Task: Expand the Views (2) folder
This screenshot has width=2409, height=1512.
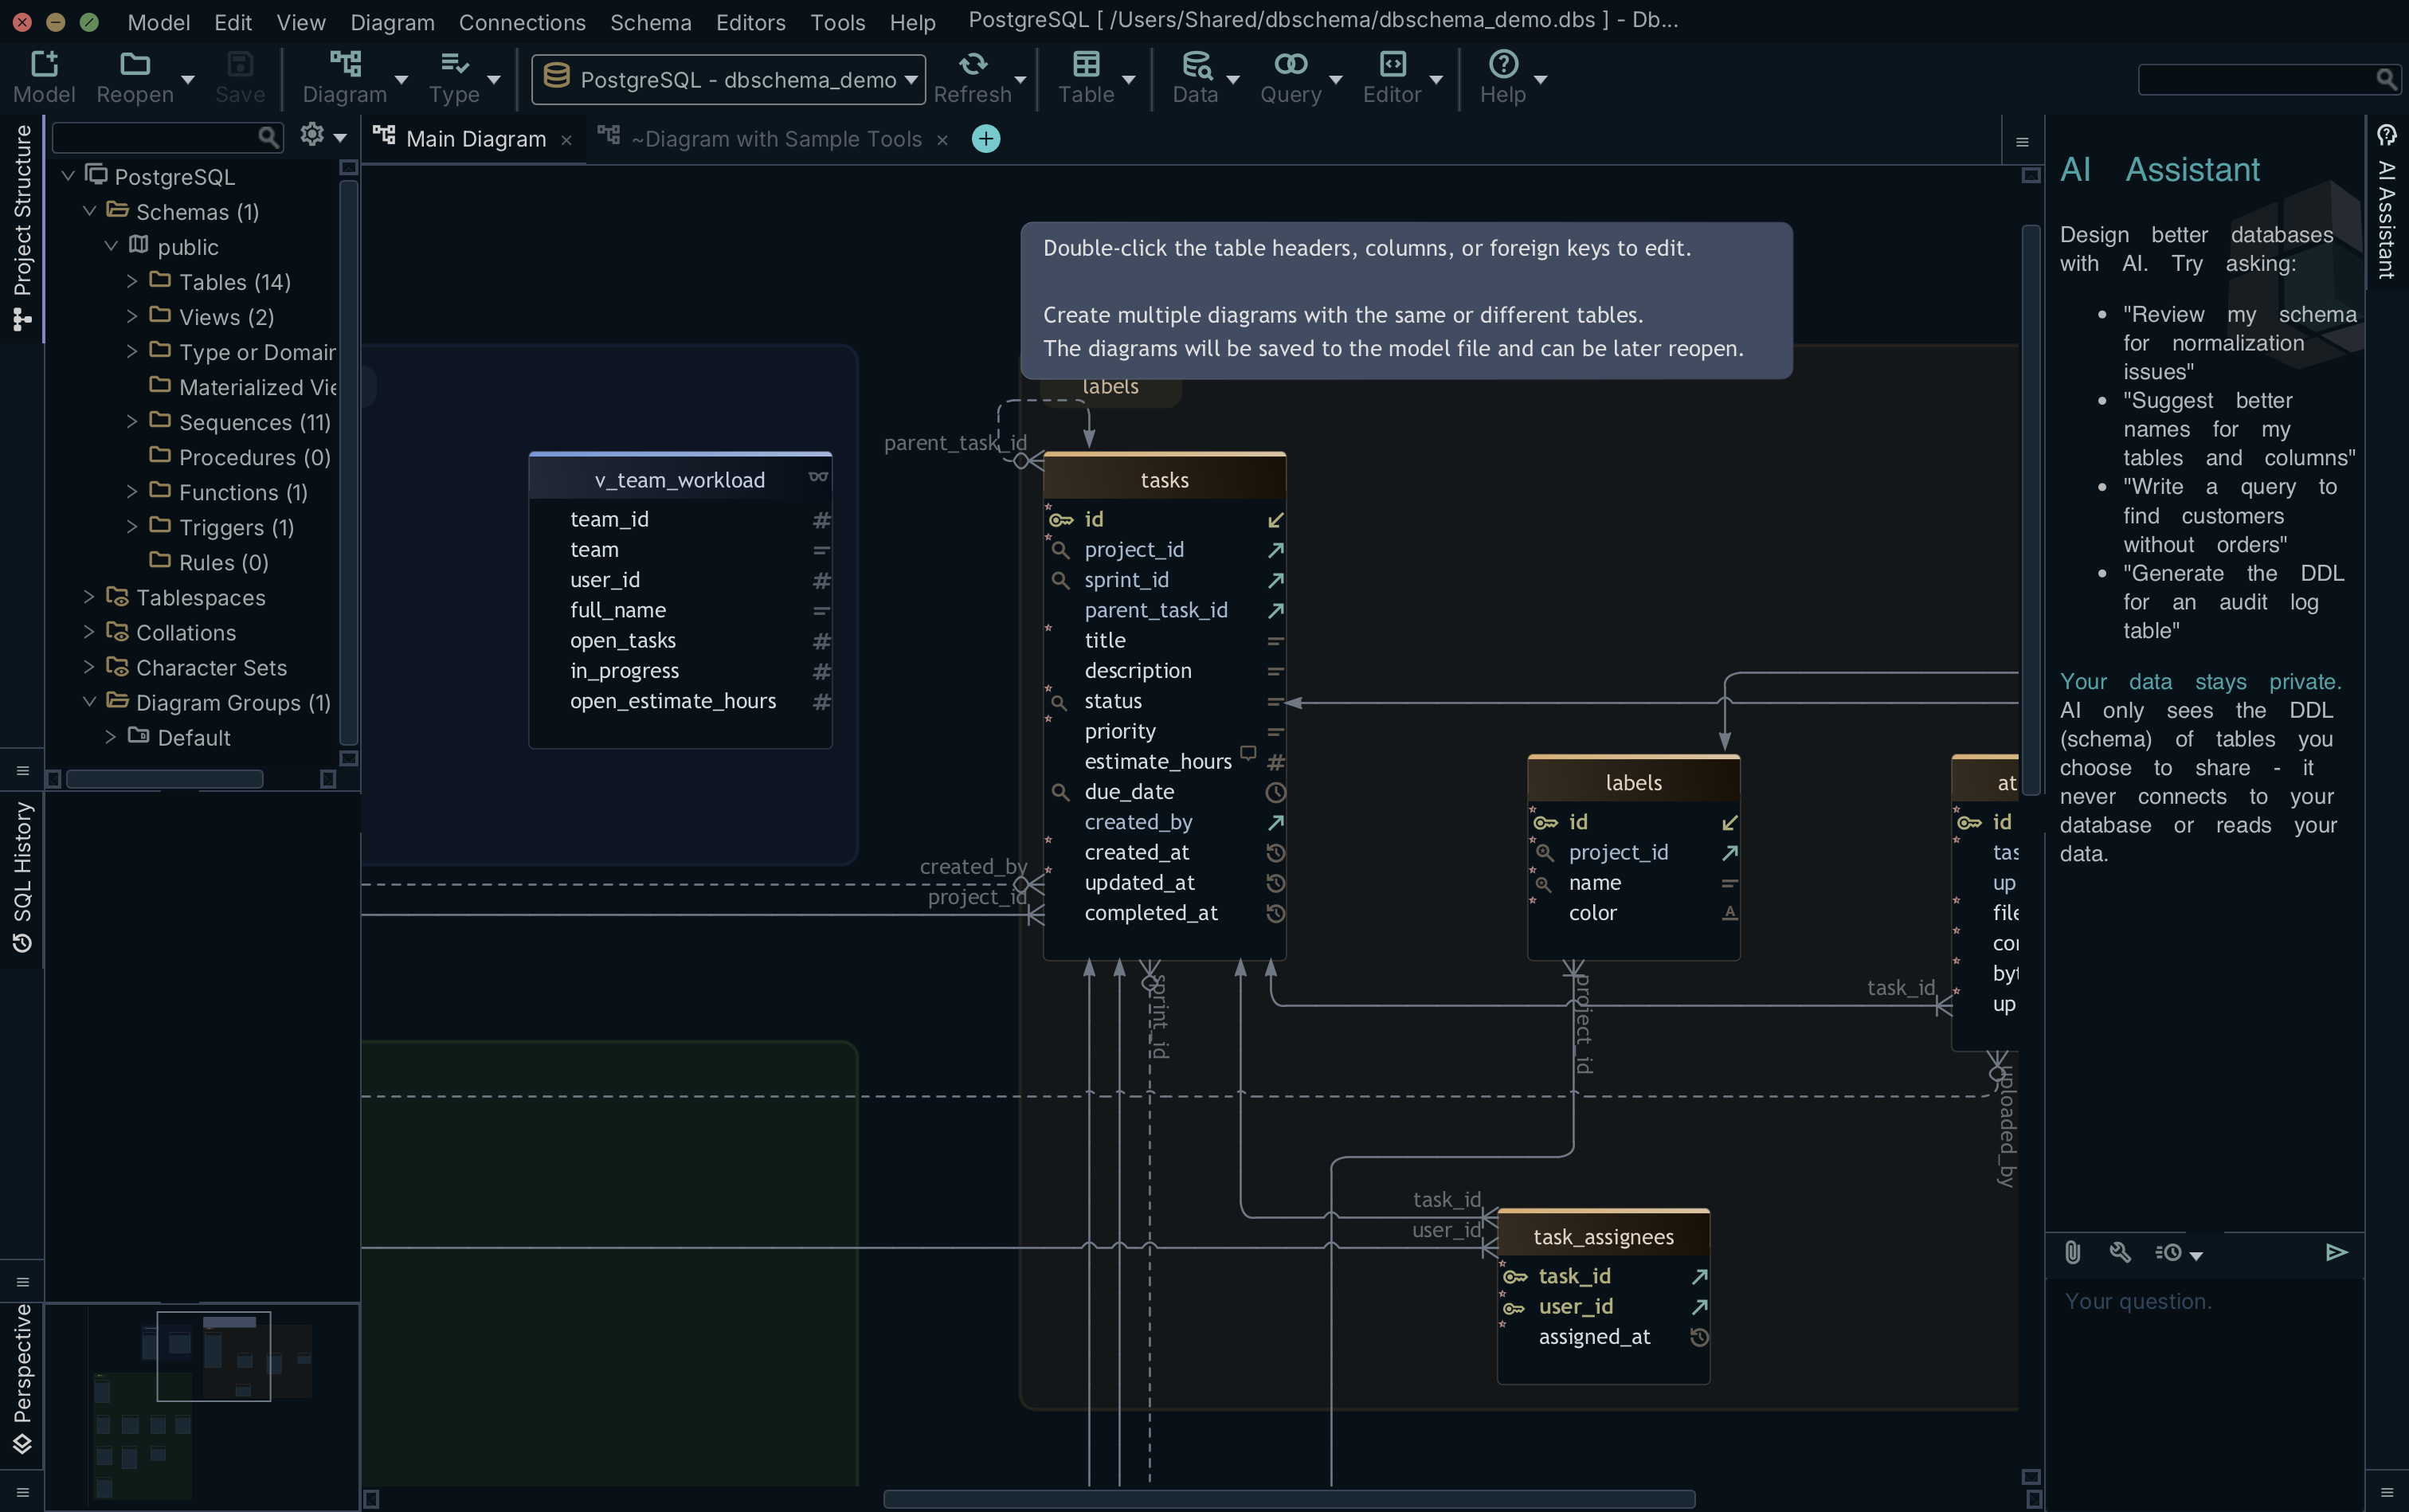Action: pyautogui.click(x=132, y=316)
